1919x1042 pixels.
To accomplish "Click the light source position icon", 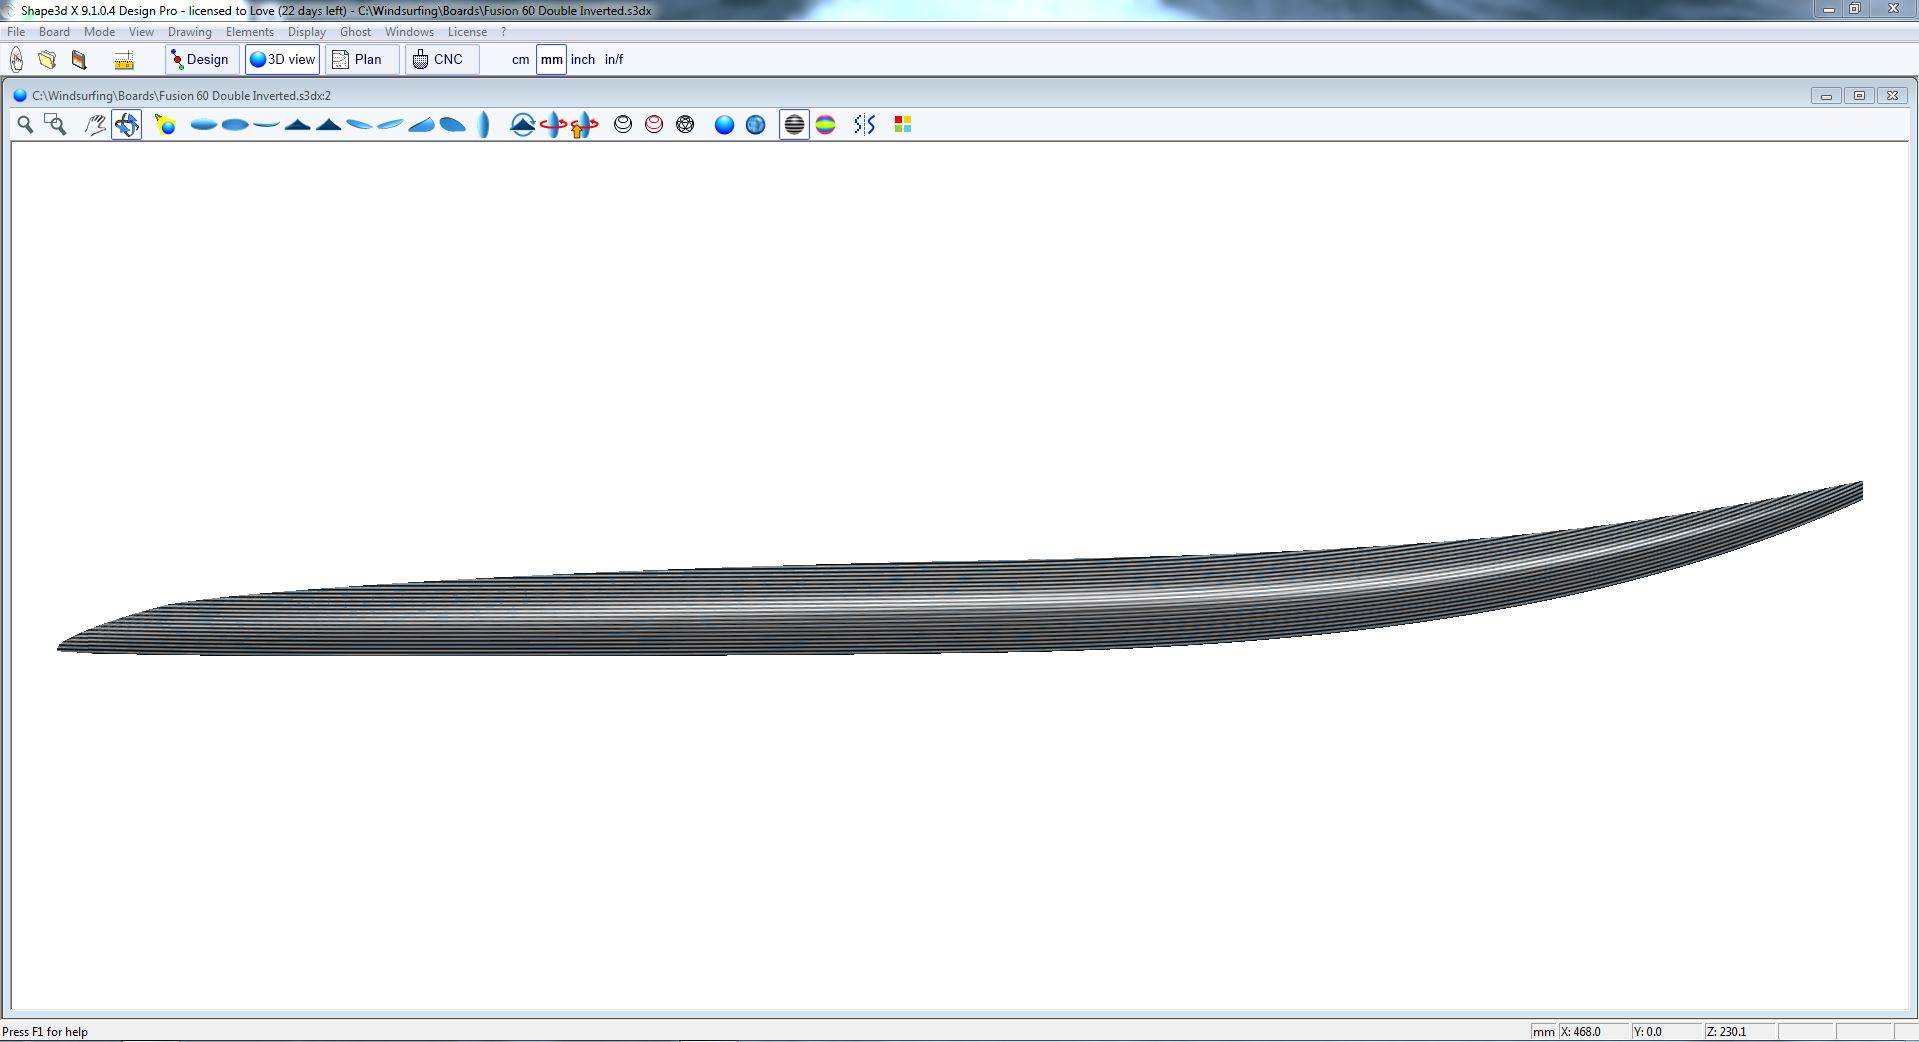I will click(x=166, y=124).
